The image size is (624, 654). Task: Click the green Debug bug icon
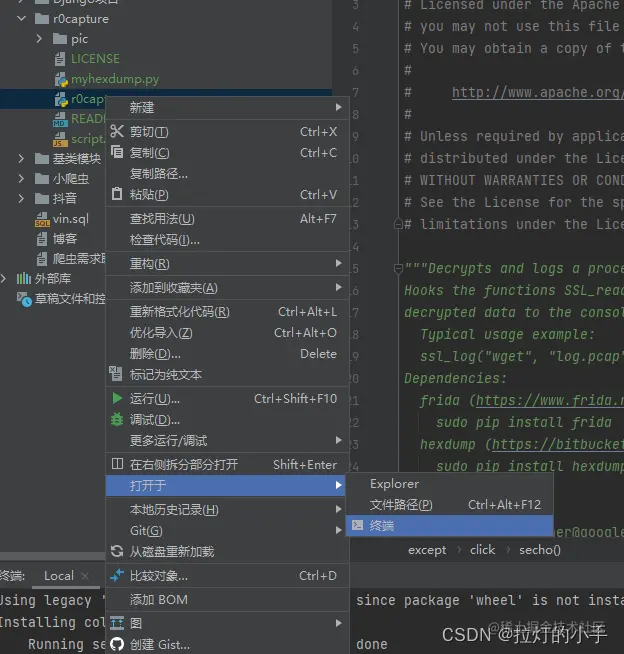(x=117, y=419)
